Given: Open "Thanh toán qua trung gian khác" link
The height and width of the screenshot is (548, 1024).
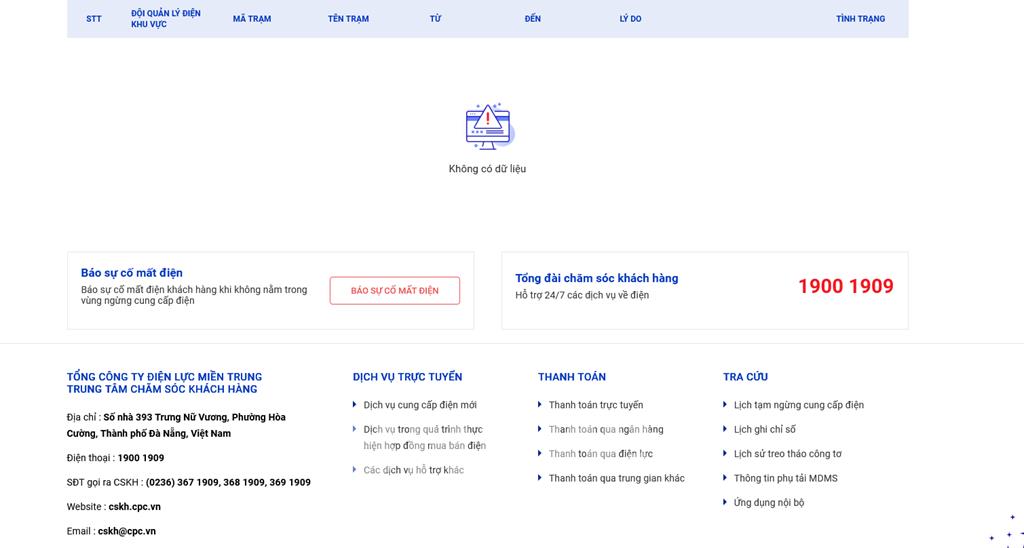Looking at the screenshot, I should [616, 478].
